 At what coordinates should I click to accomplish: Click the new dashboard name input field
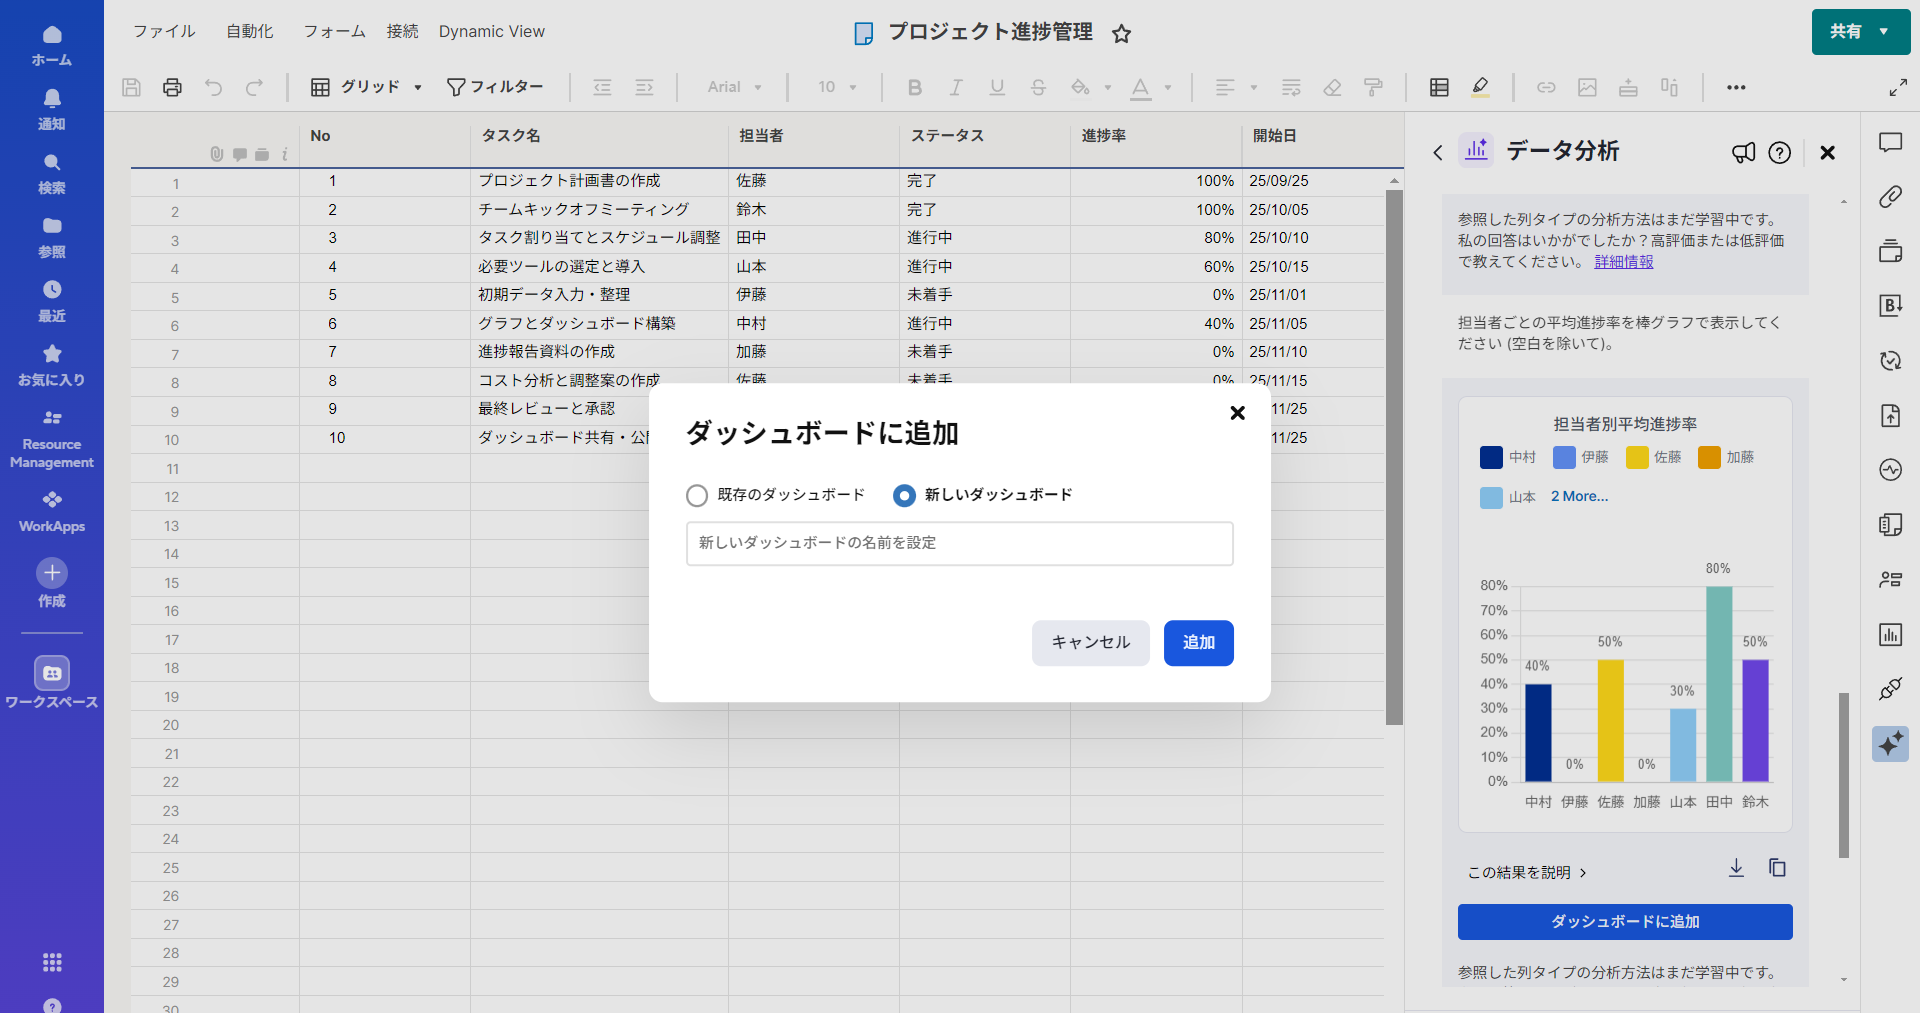[x=959, y=544]
